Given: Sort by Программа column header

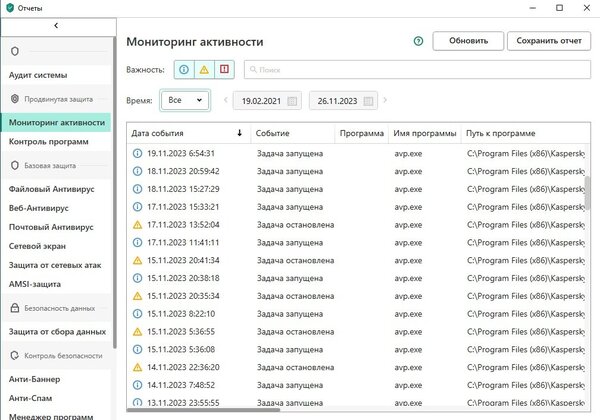Looking at the screenshot, I should pyautogui.click(x=362, y=133).
